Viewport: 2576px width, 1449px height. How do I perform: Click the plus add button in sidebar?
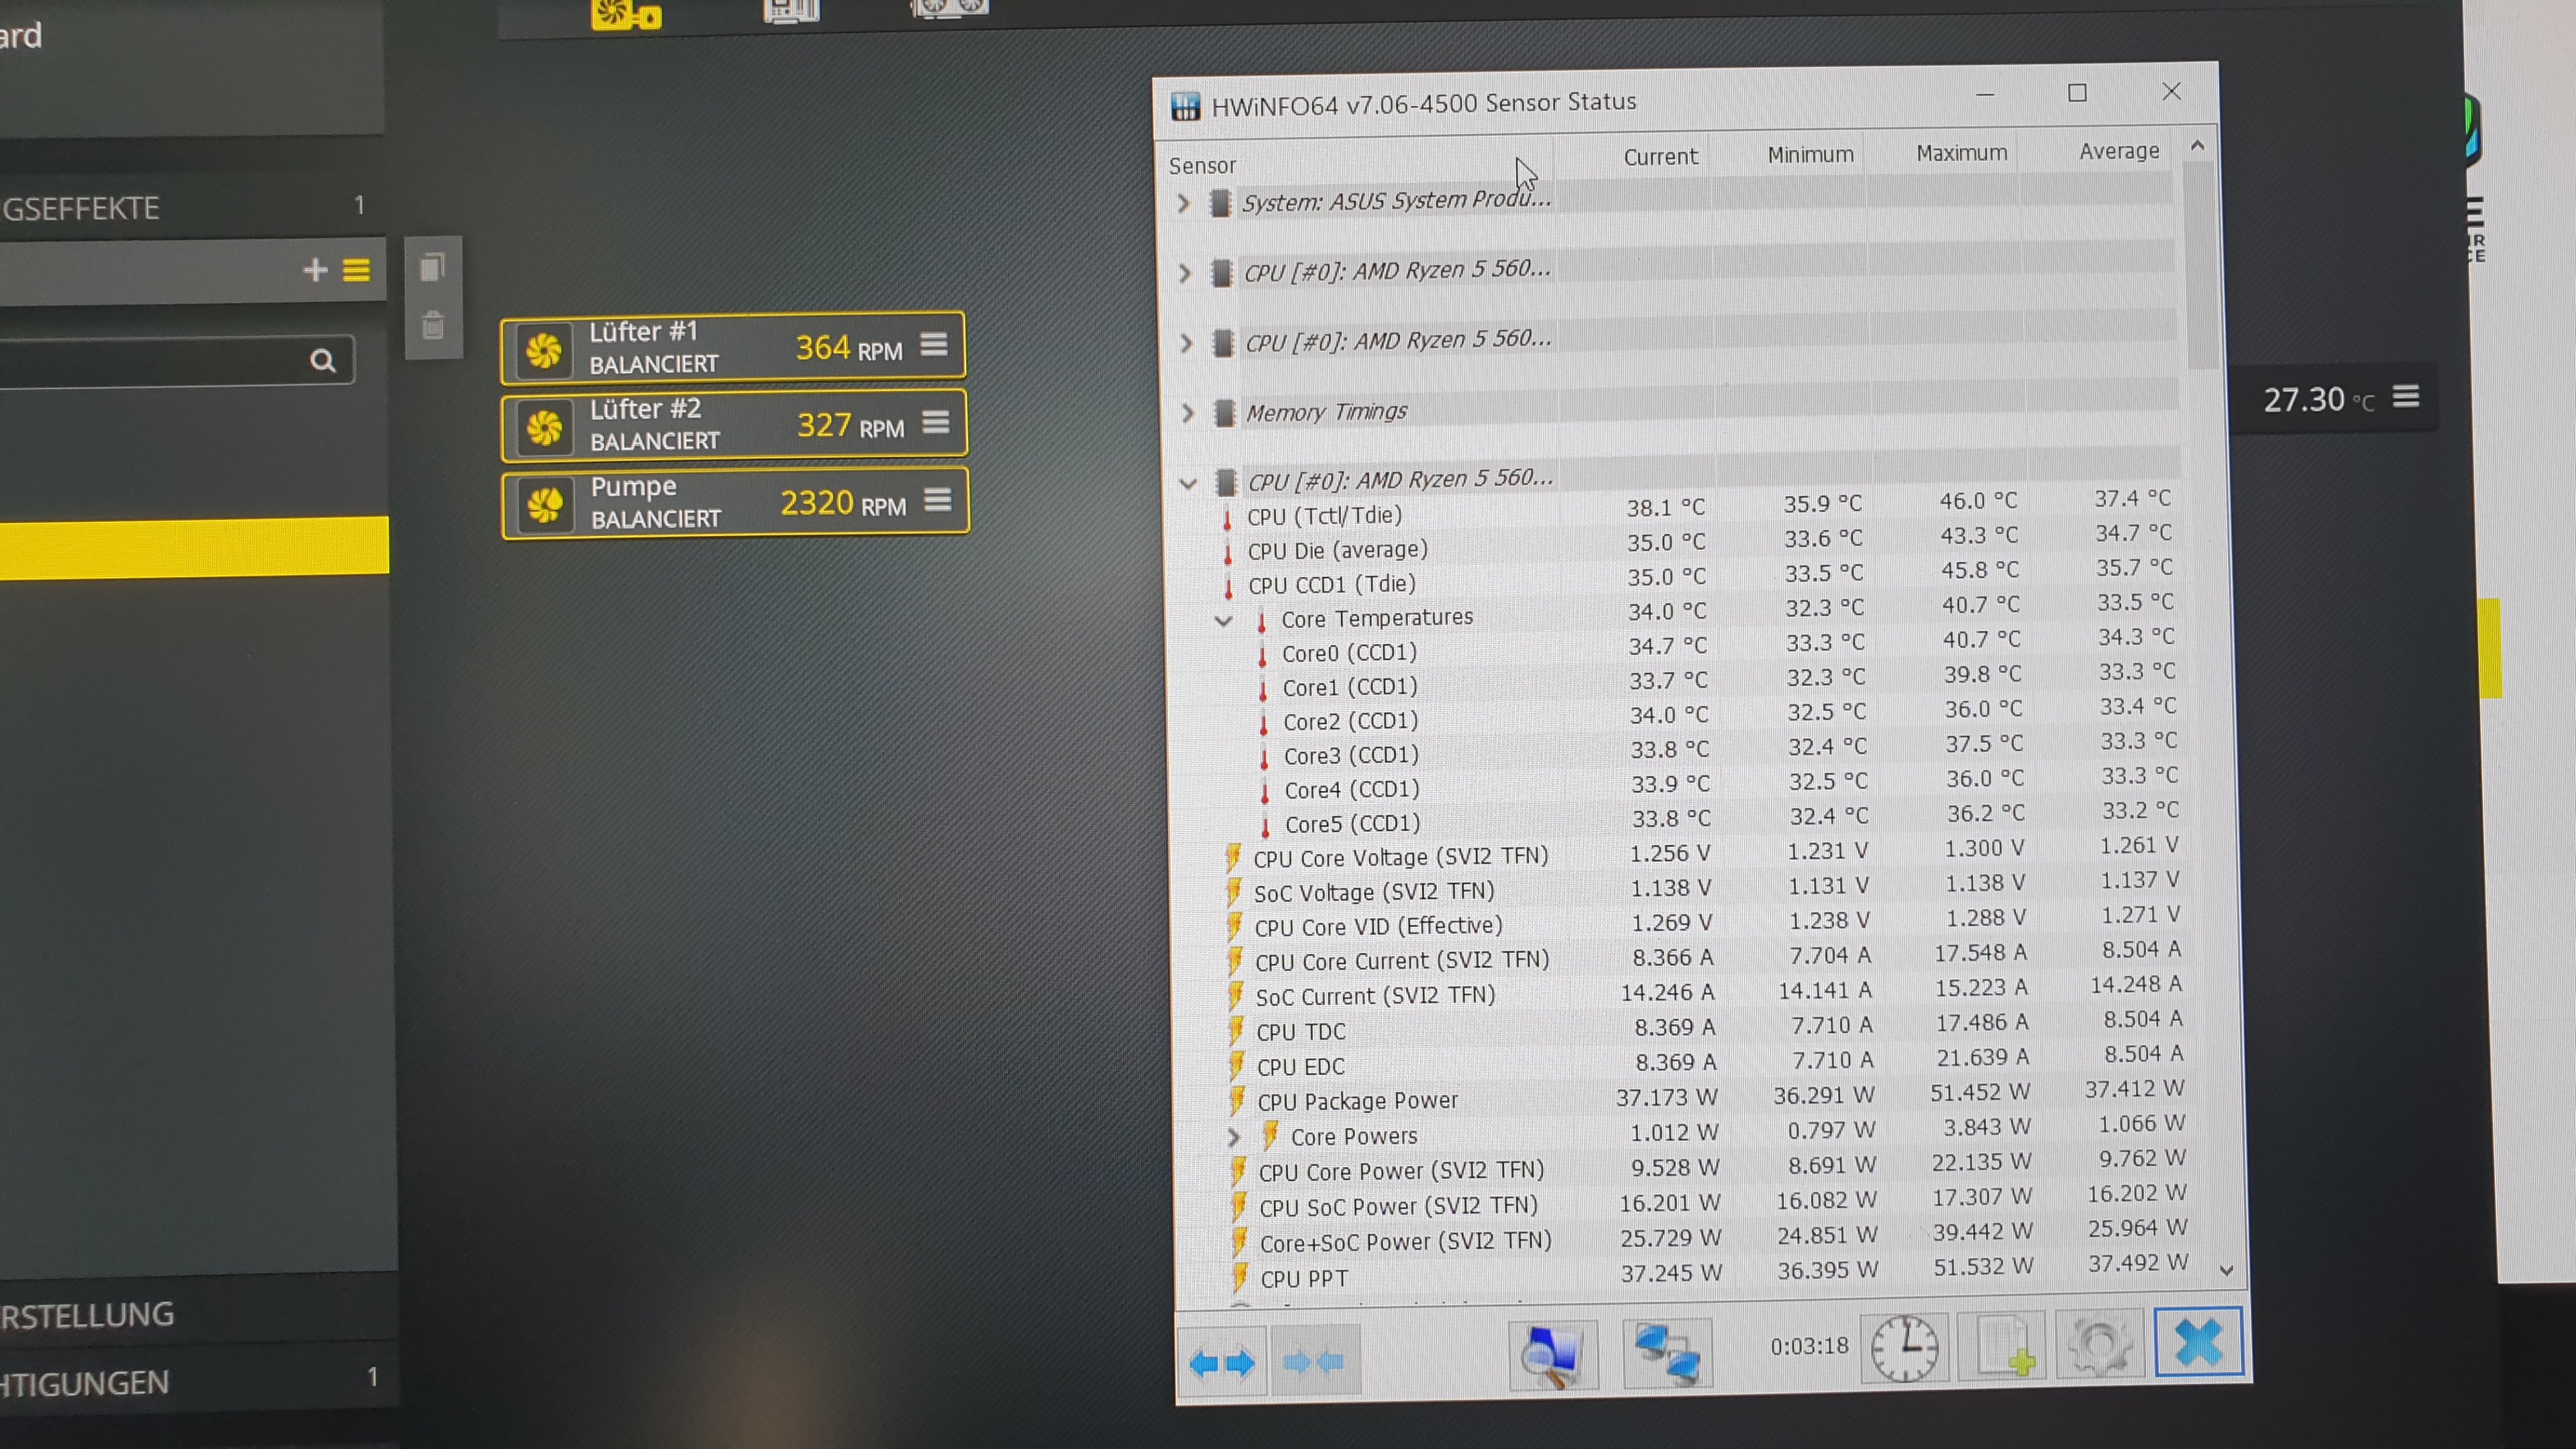tap(315, 270)
